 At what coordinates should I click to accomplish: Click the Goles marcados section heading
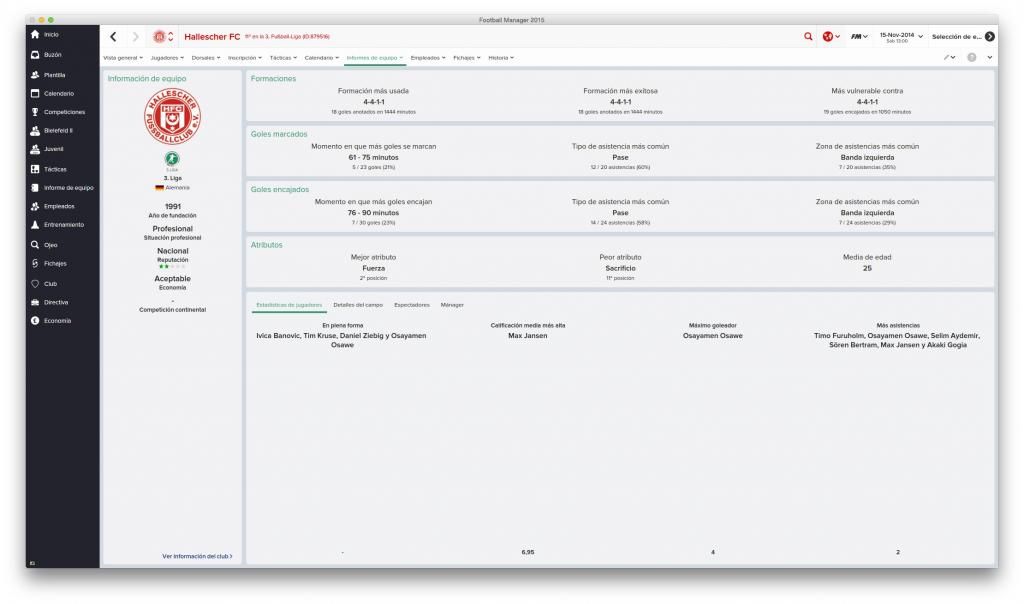[x=279, y=134]
